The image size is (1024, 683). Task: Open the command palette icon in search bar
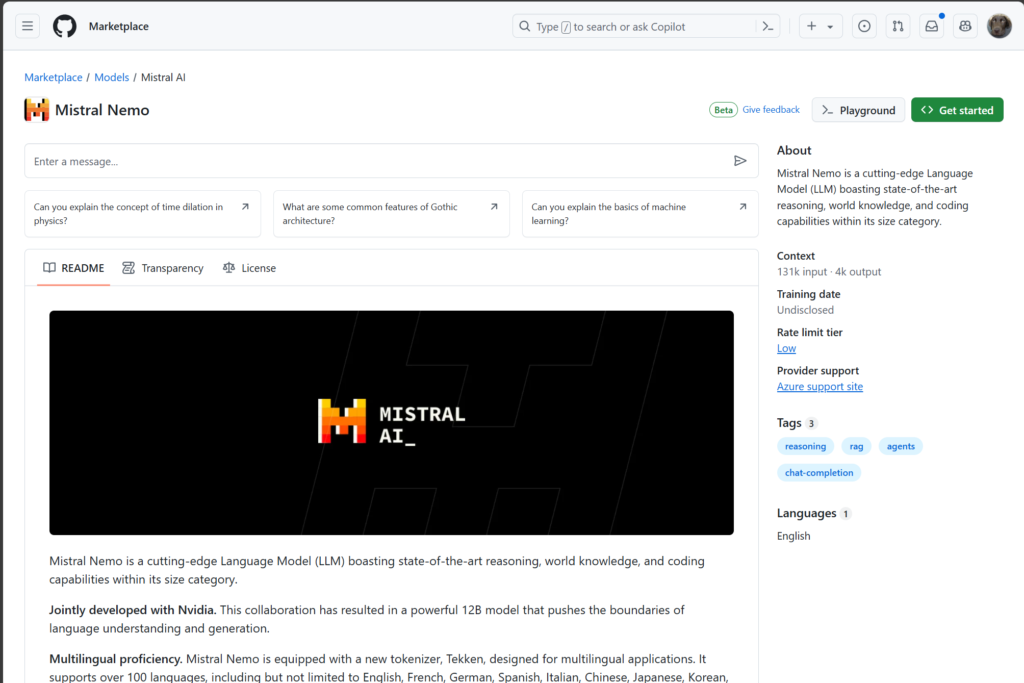(768, 27)
